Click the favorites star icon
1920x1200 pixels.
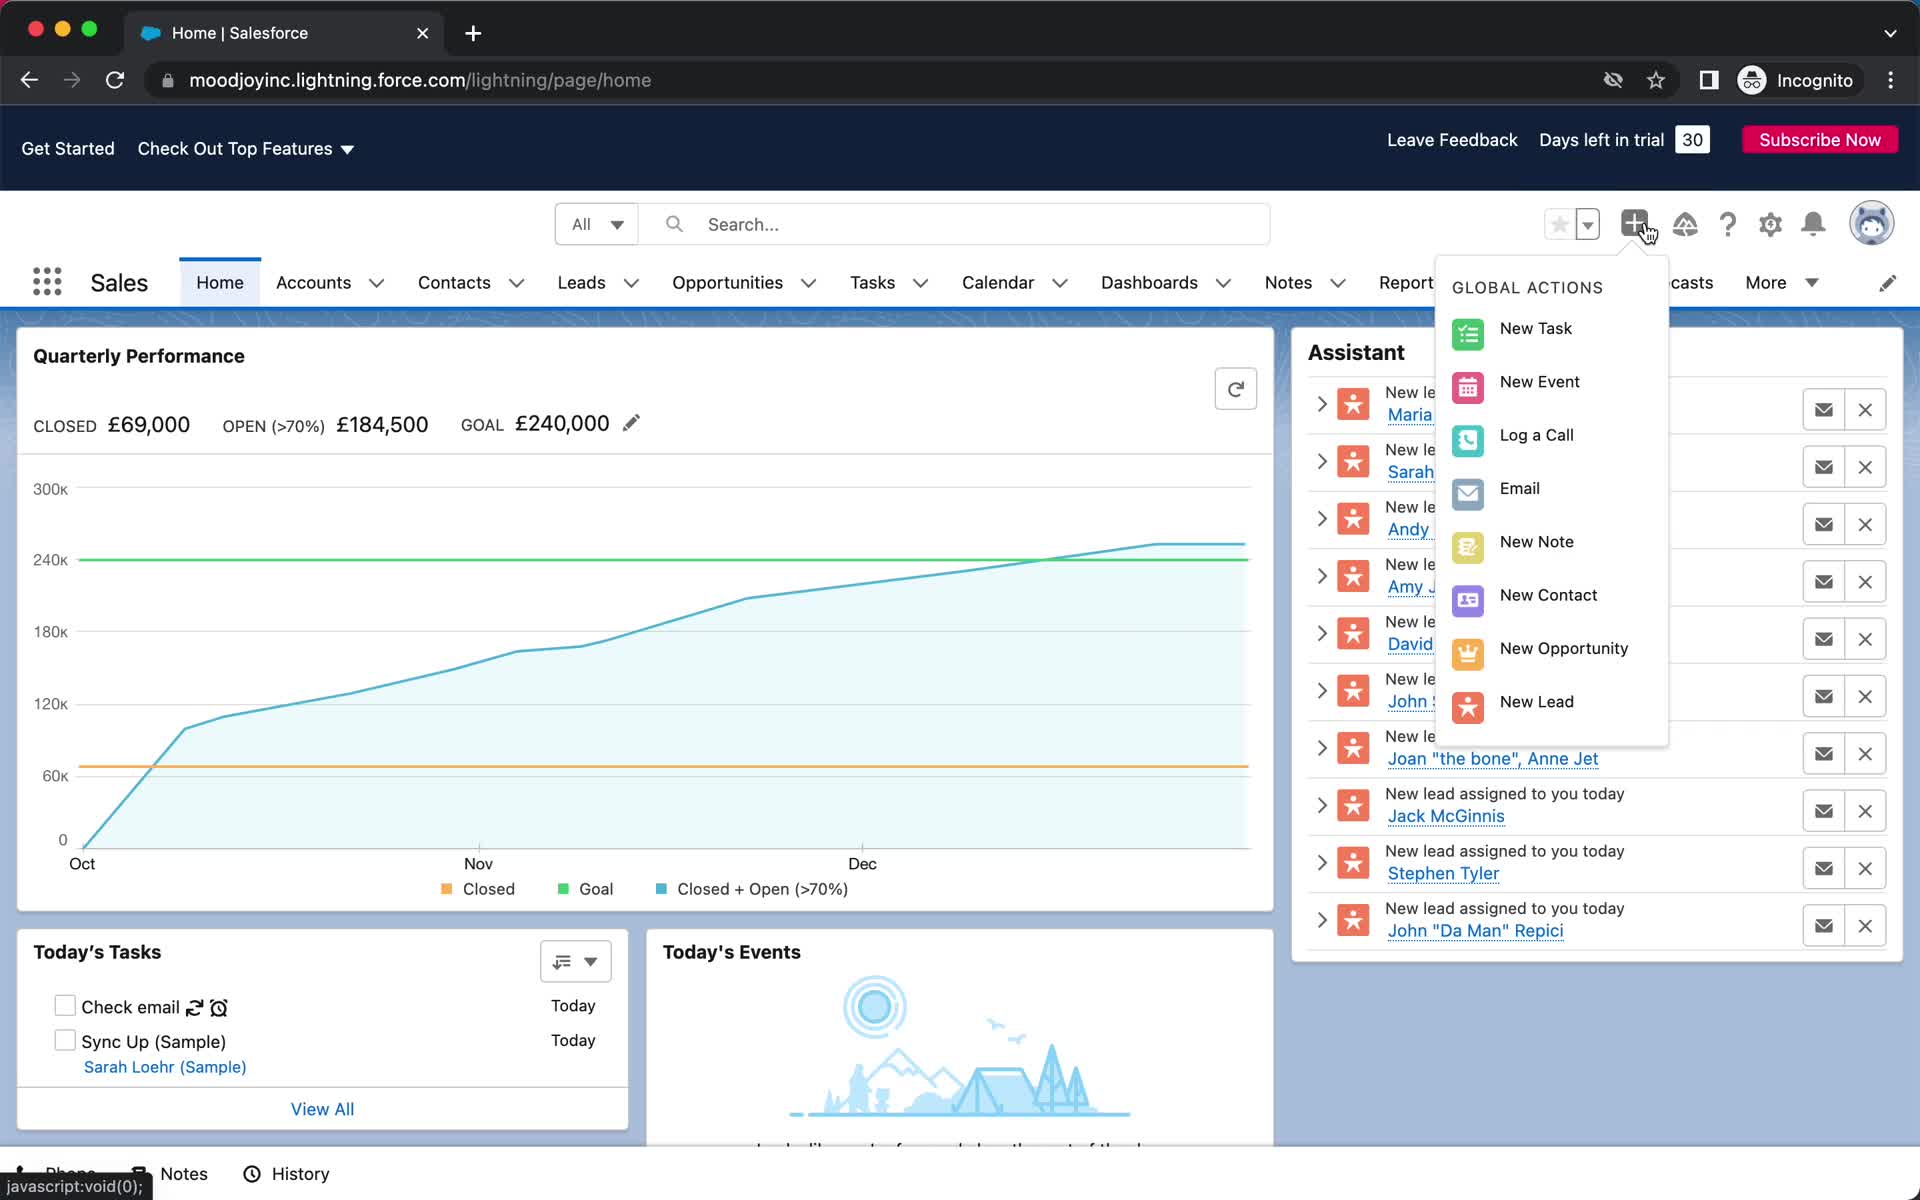point(1559,224)
